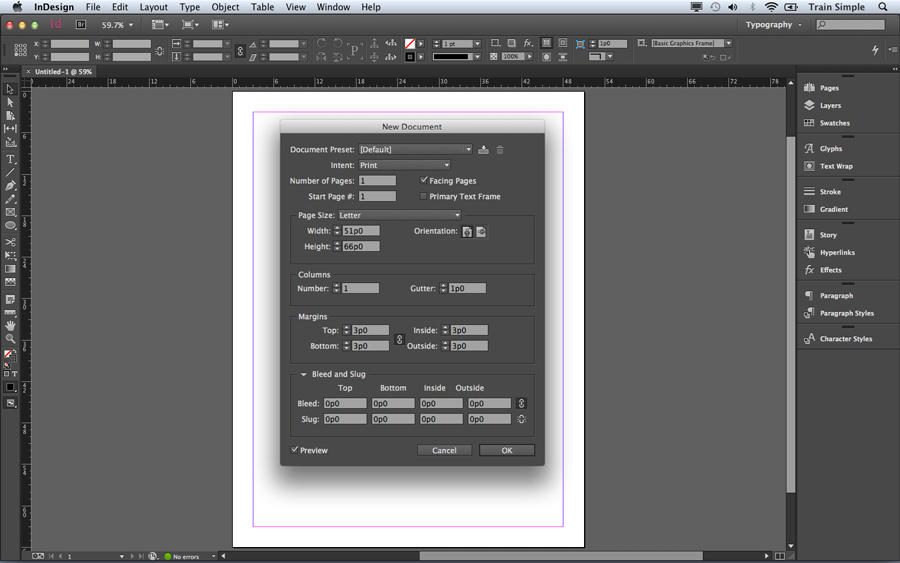
Task: Click the Bleed Top field
Action: coord(345,403)
